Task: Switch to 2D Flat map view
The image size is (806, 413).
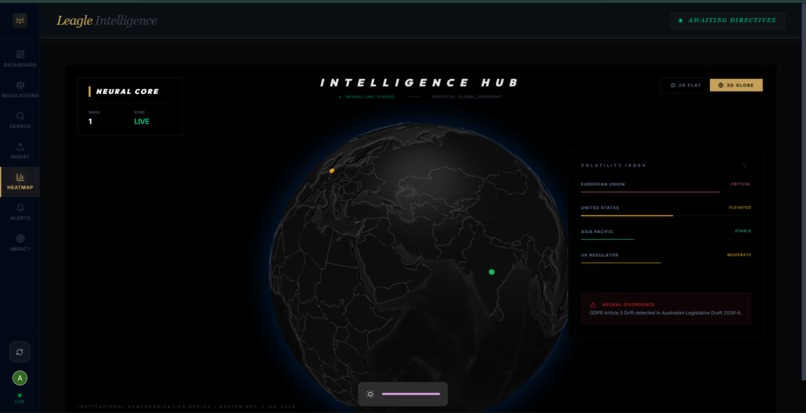Action: (x=685, y=85)
